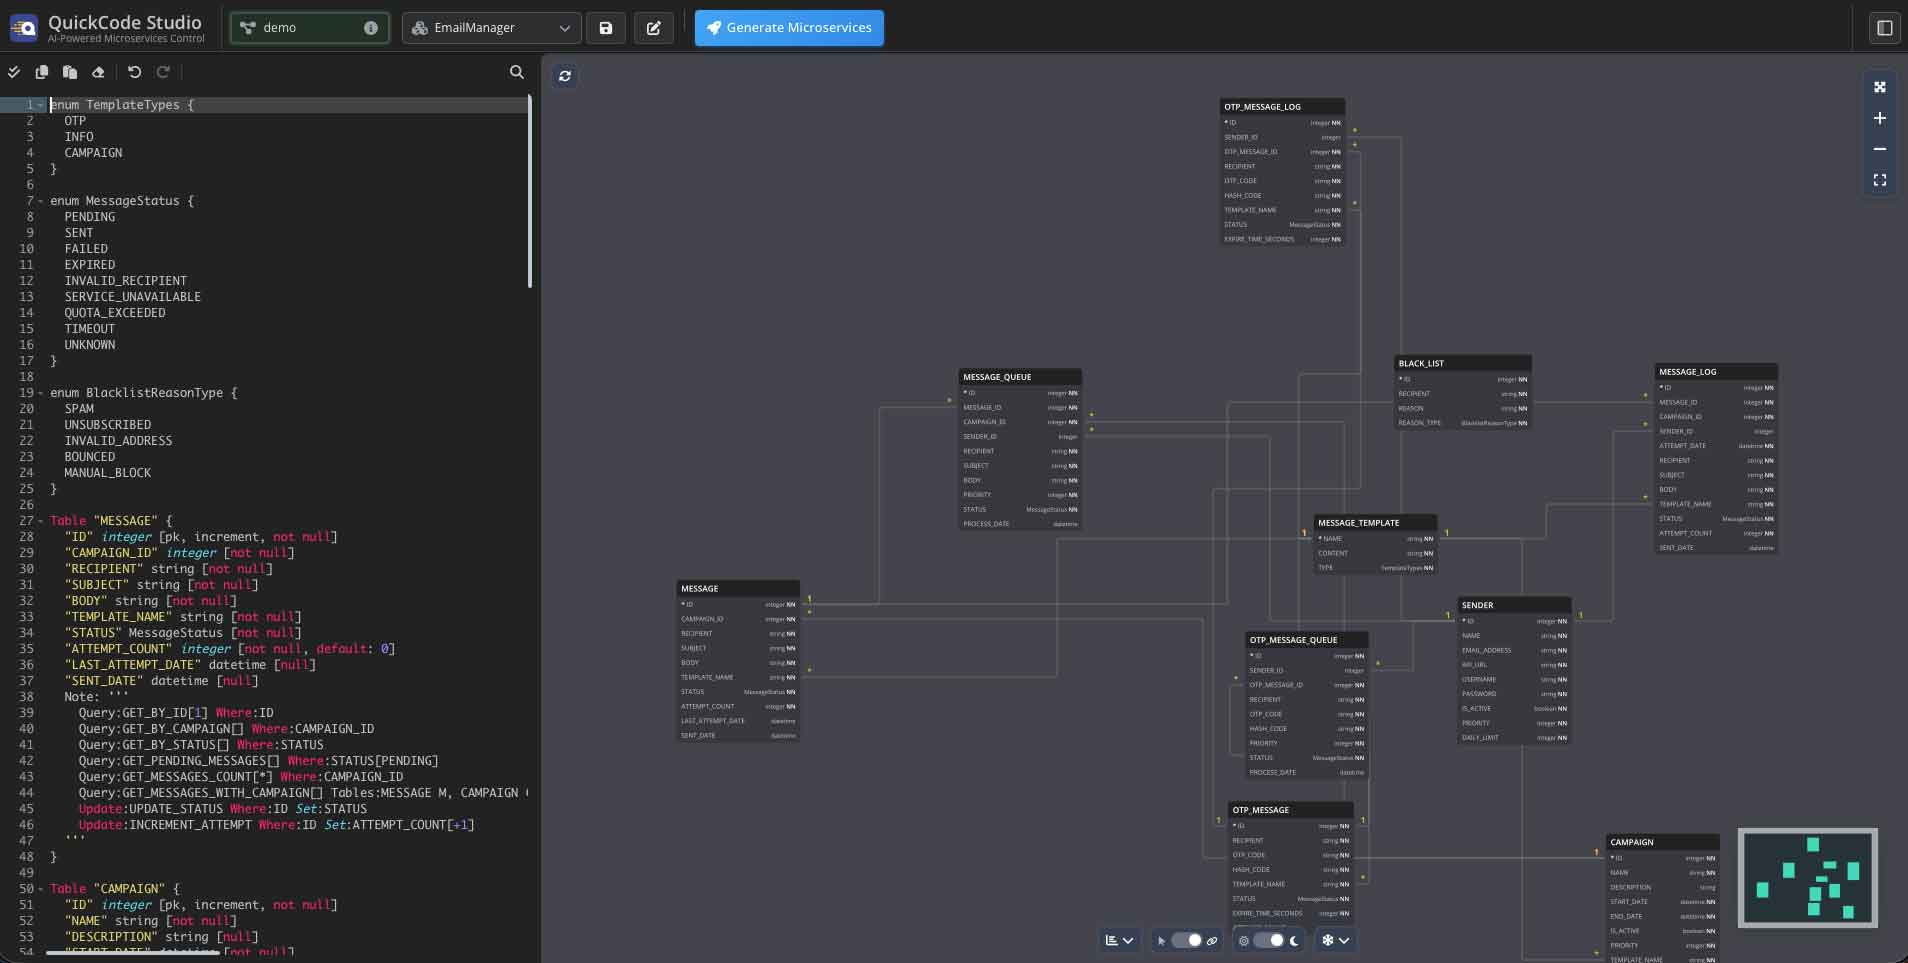Toggle the light/dark theme switch
Image resolution: width=1908 pixels, height=963 pixels.
pos(1268,940)
